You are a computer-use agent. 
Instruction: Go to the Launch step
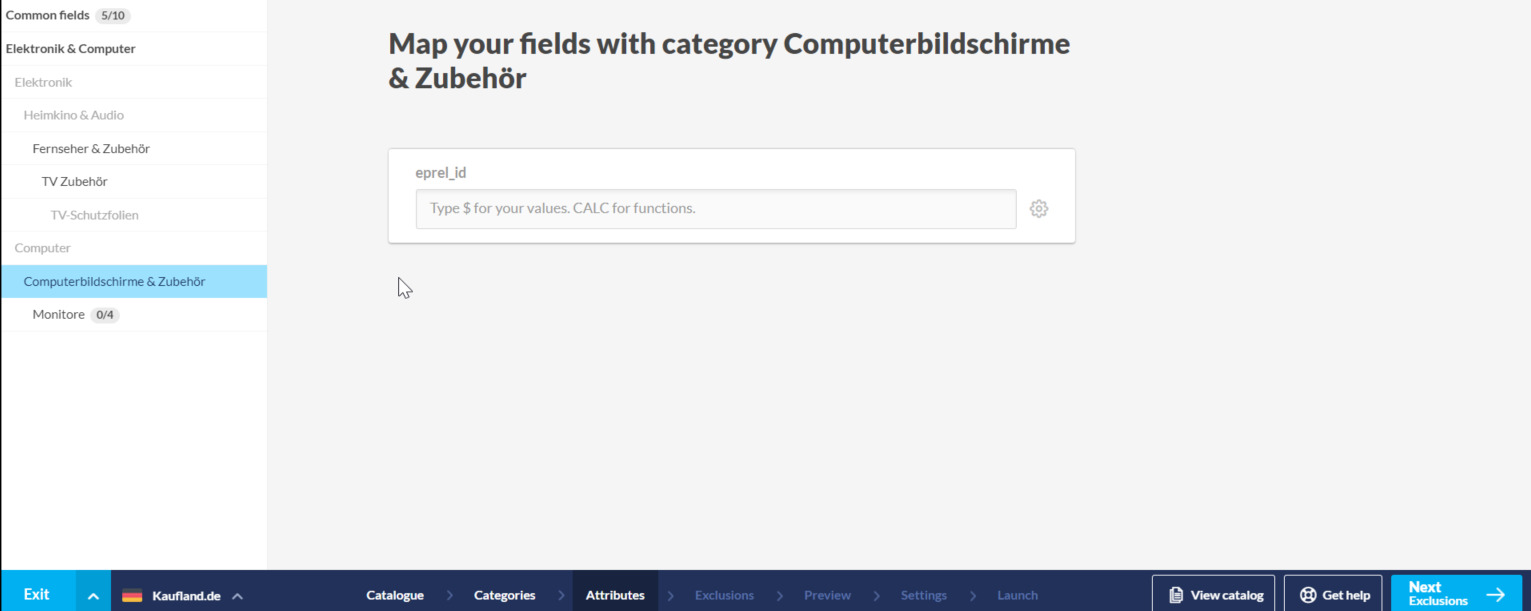click(1017, 595)
